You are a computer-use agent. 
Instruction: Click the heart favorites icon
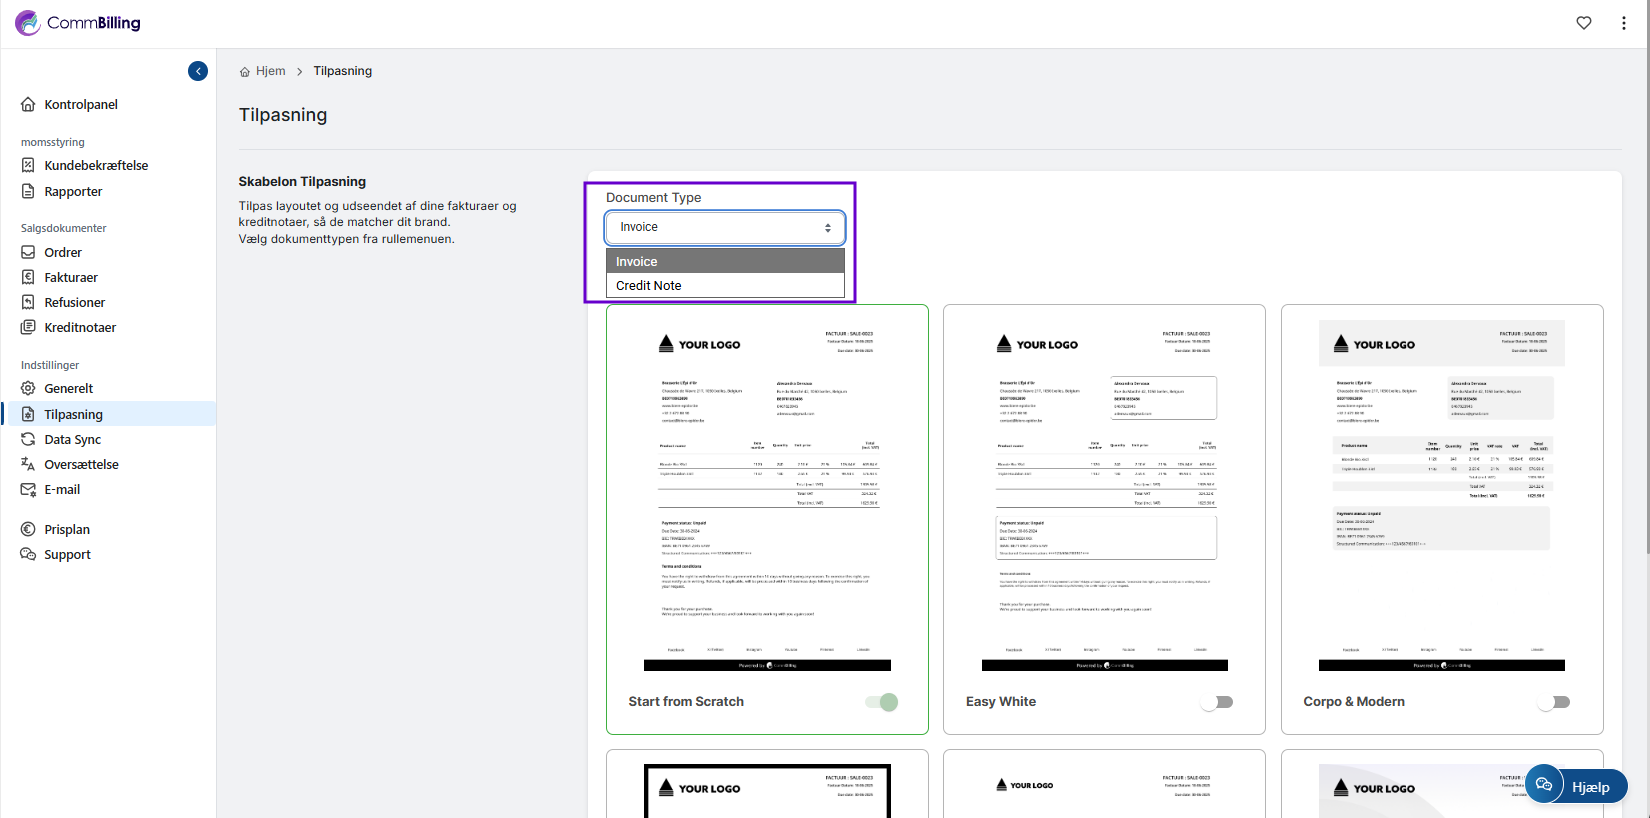click(x=1583, y=23)
